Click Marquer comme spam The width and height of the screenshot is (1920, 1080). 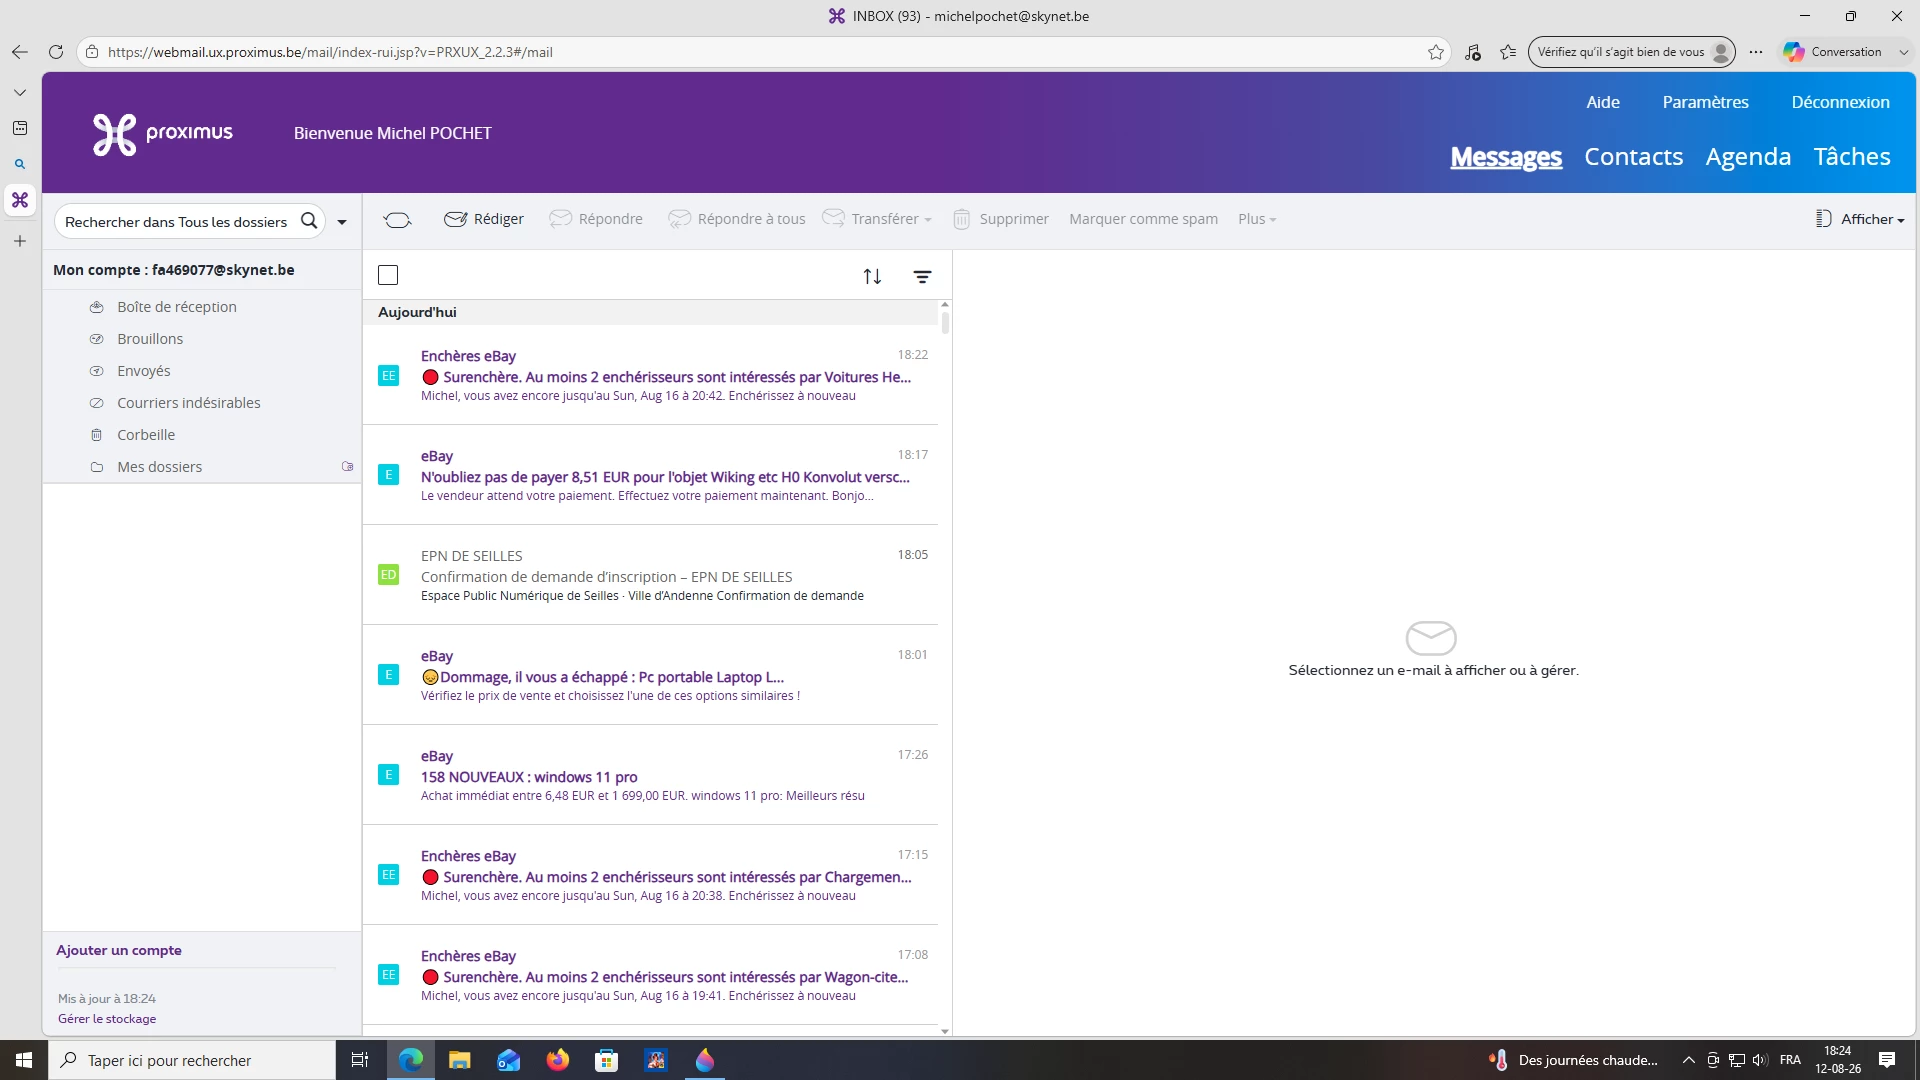(1143, 219)
